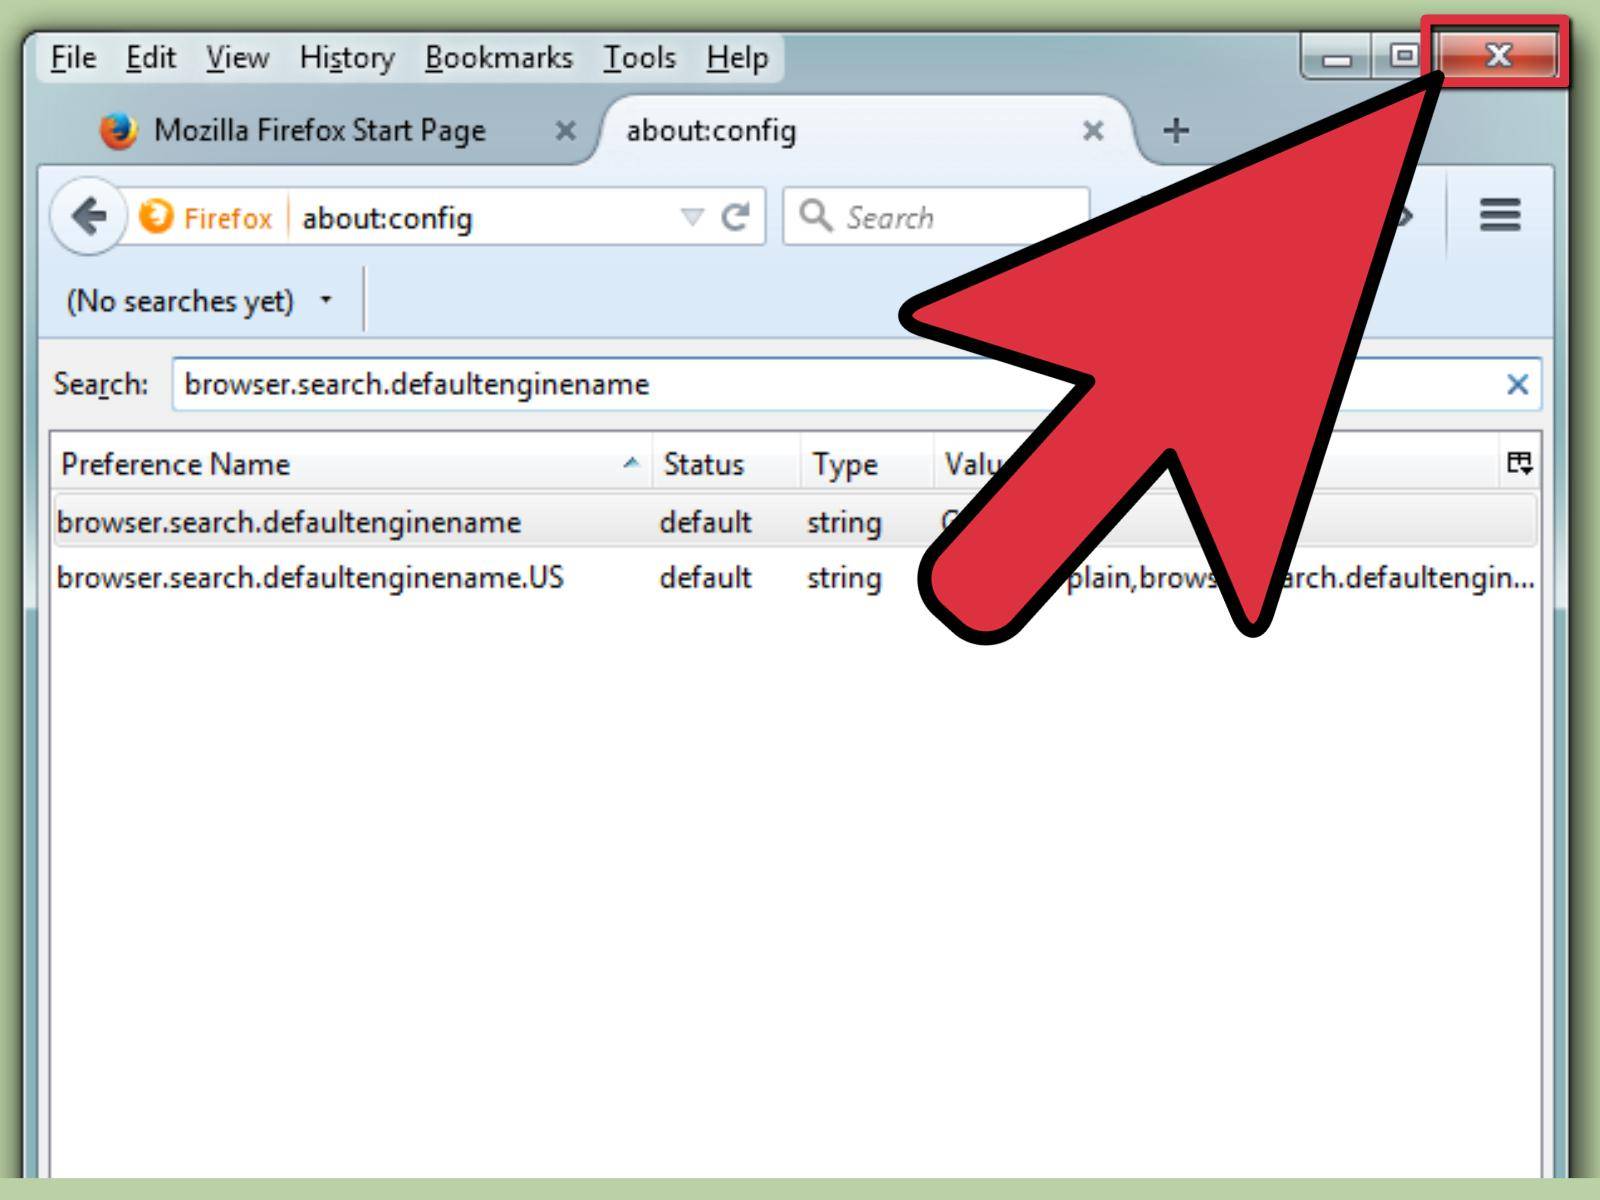This screenshot has height=1200, width=1600.
Task: Click the string type of defaultenginename.US row
Action: click(x=844, y=578)
